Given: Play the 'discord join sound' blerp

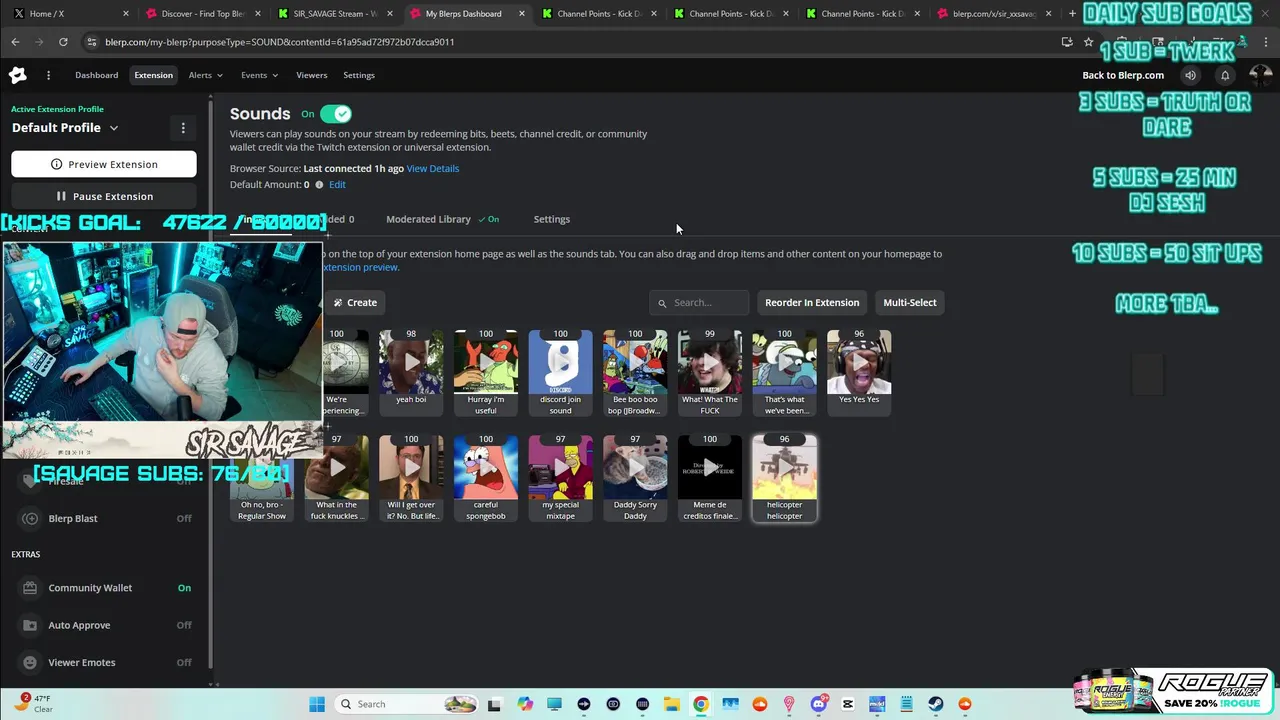Looking at the screenshot, I should pos(560,361).
